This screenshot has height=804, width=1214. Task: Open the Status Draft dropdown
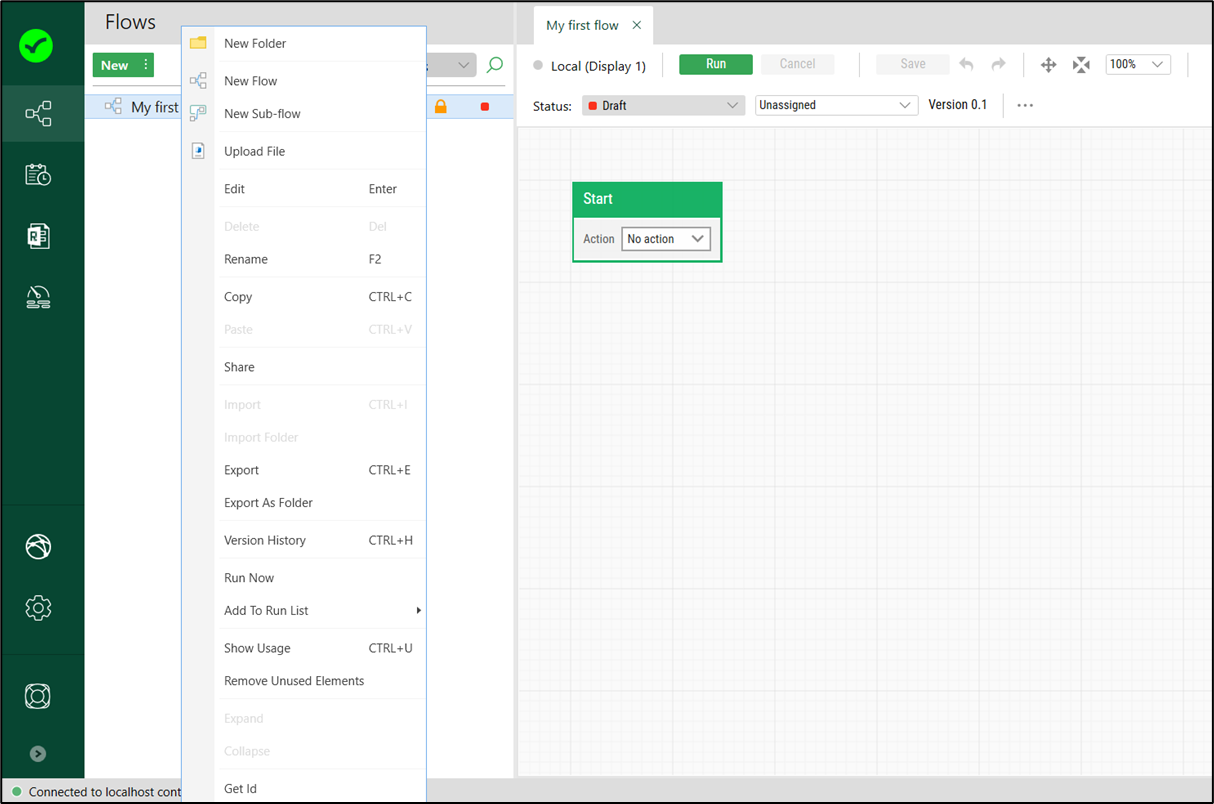pos(662,104)
